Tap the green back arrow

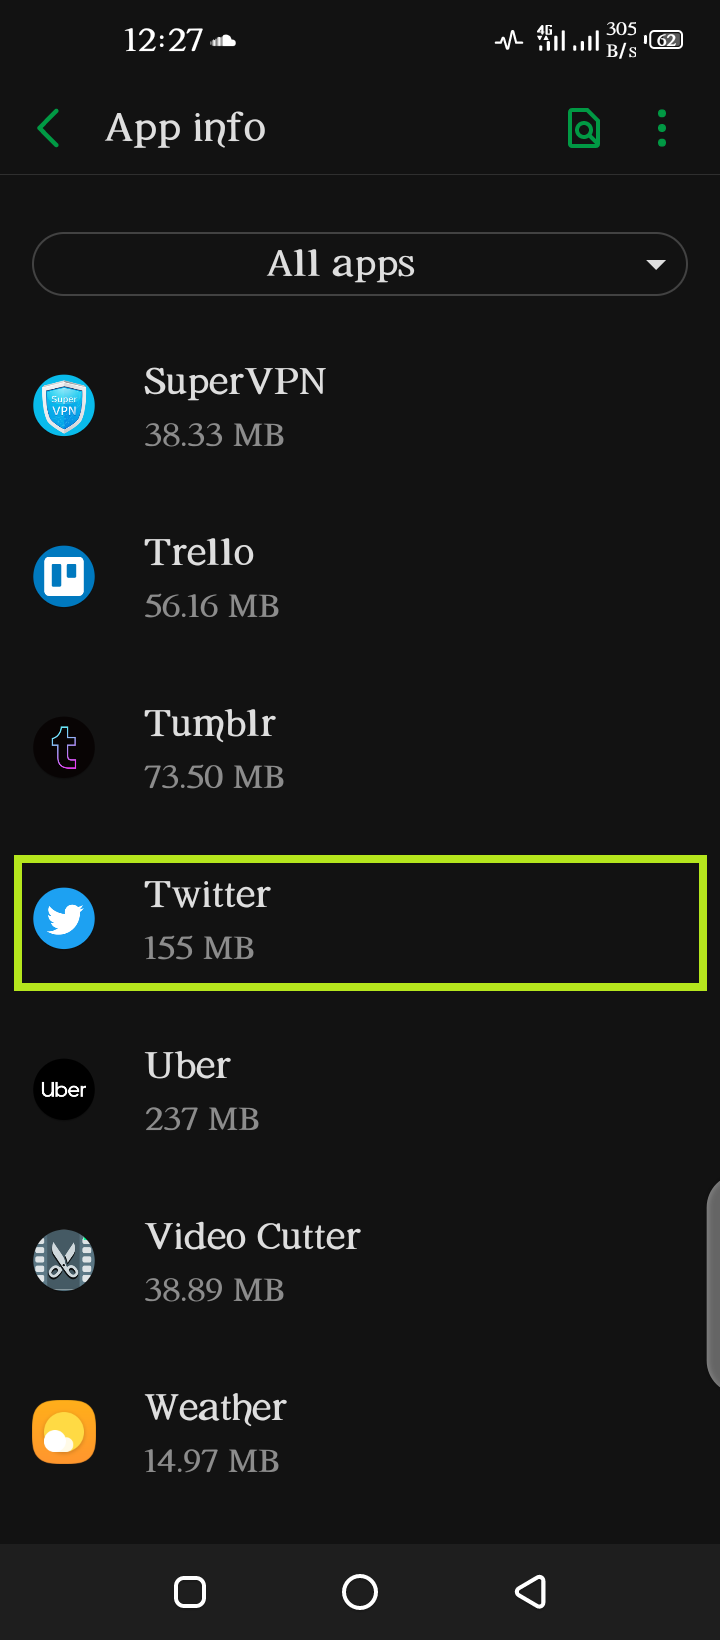(x=49, y=128)
